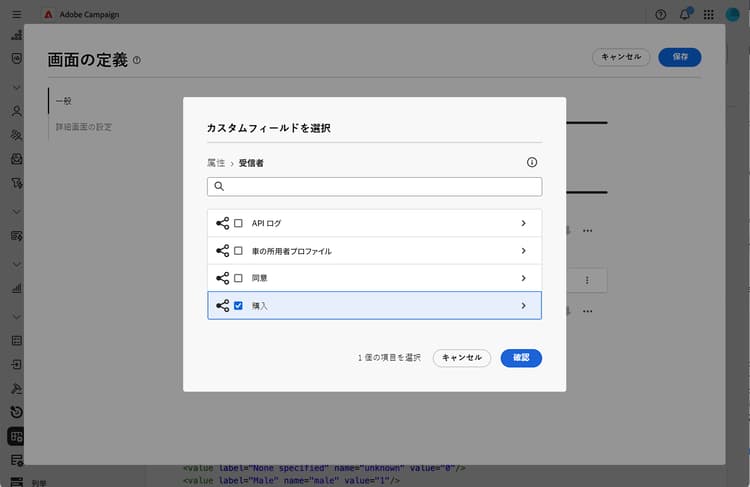Click the link icon beside API ログ
750x487 pixels.
point(222,223)
